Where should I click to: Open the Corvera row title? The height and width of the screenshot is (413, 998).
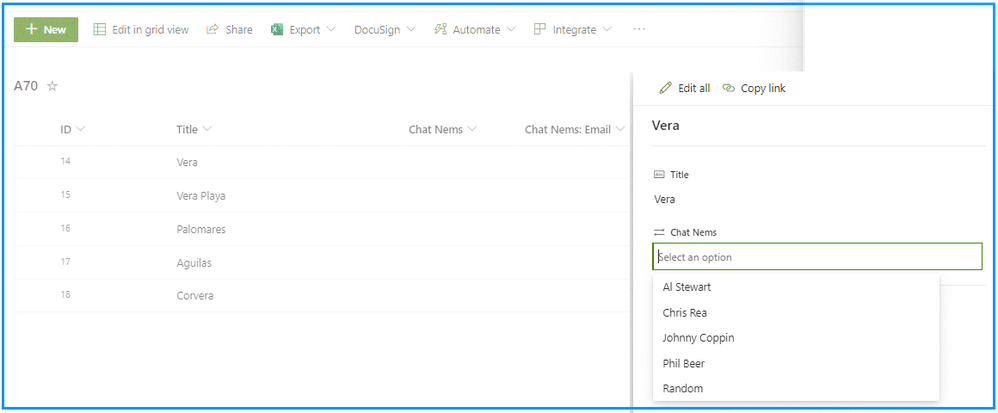(195, 296)
